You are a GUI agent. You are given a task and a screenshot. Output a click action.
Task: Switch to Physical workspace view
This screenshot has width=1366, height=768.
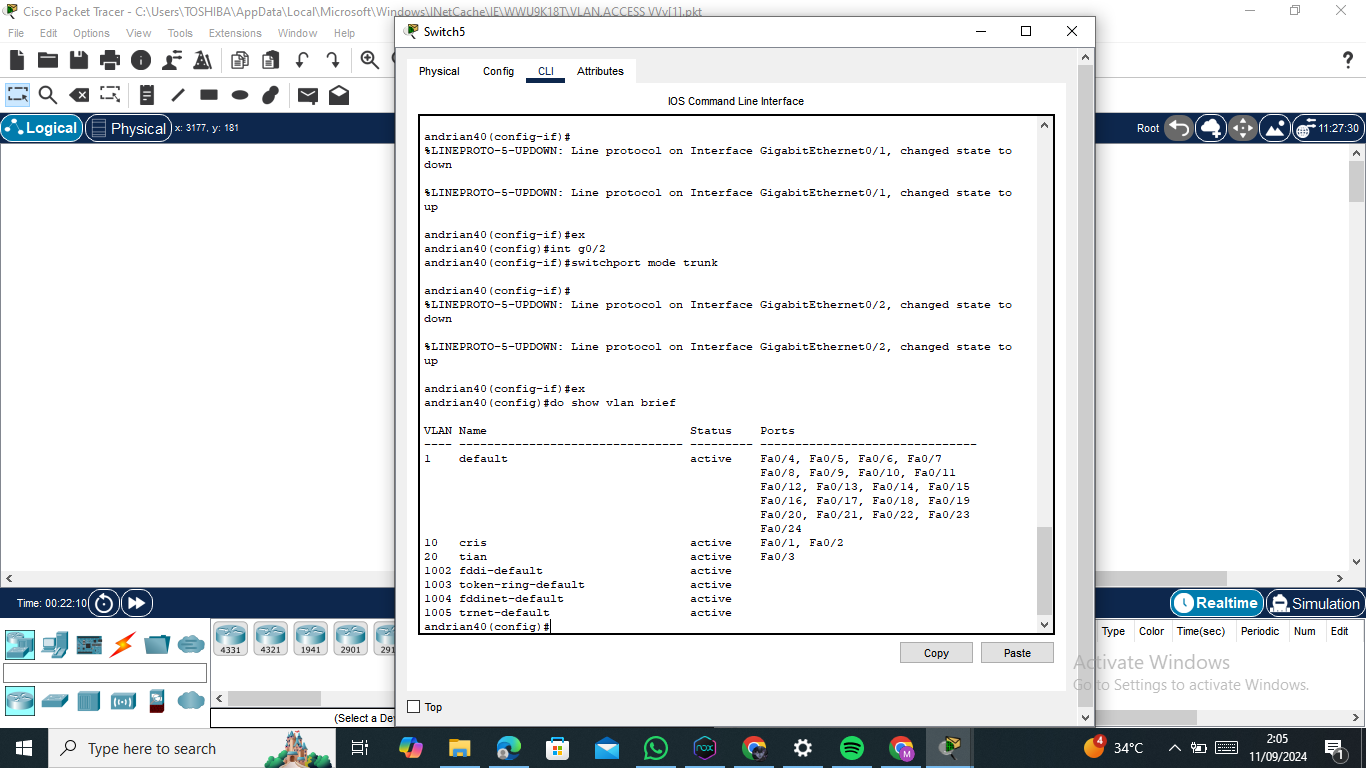tap(127, 128)
